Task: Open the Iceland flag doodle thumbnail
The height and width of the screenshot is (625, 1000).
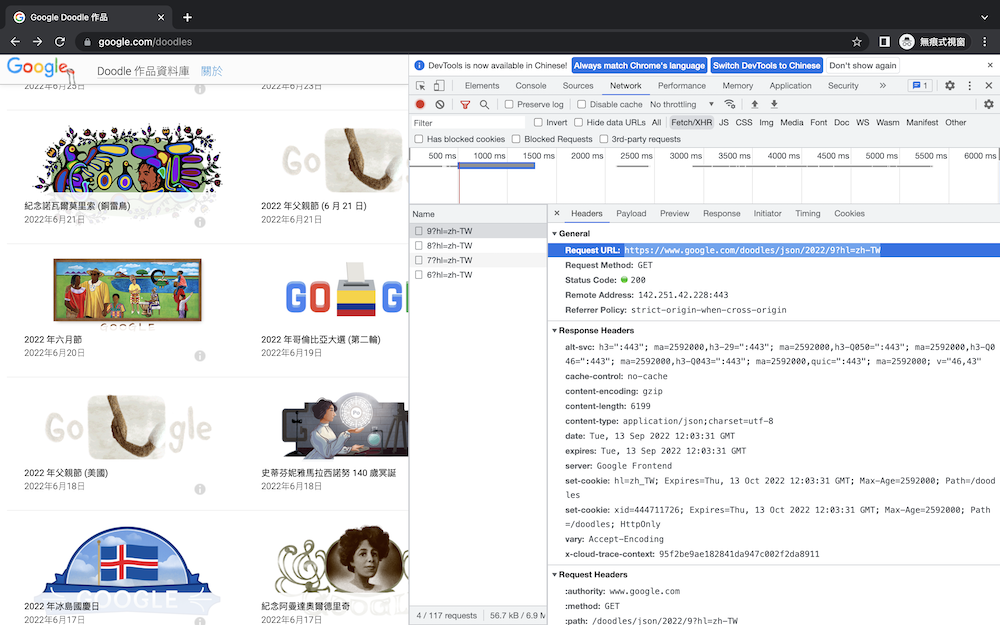Action: pos(128,570)
